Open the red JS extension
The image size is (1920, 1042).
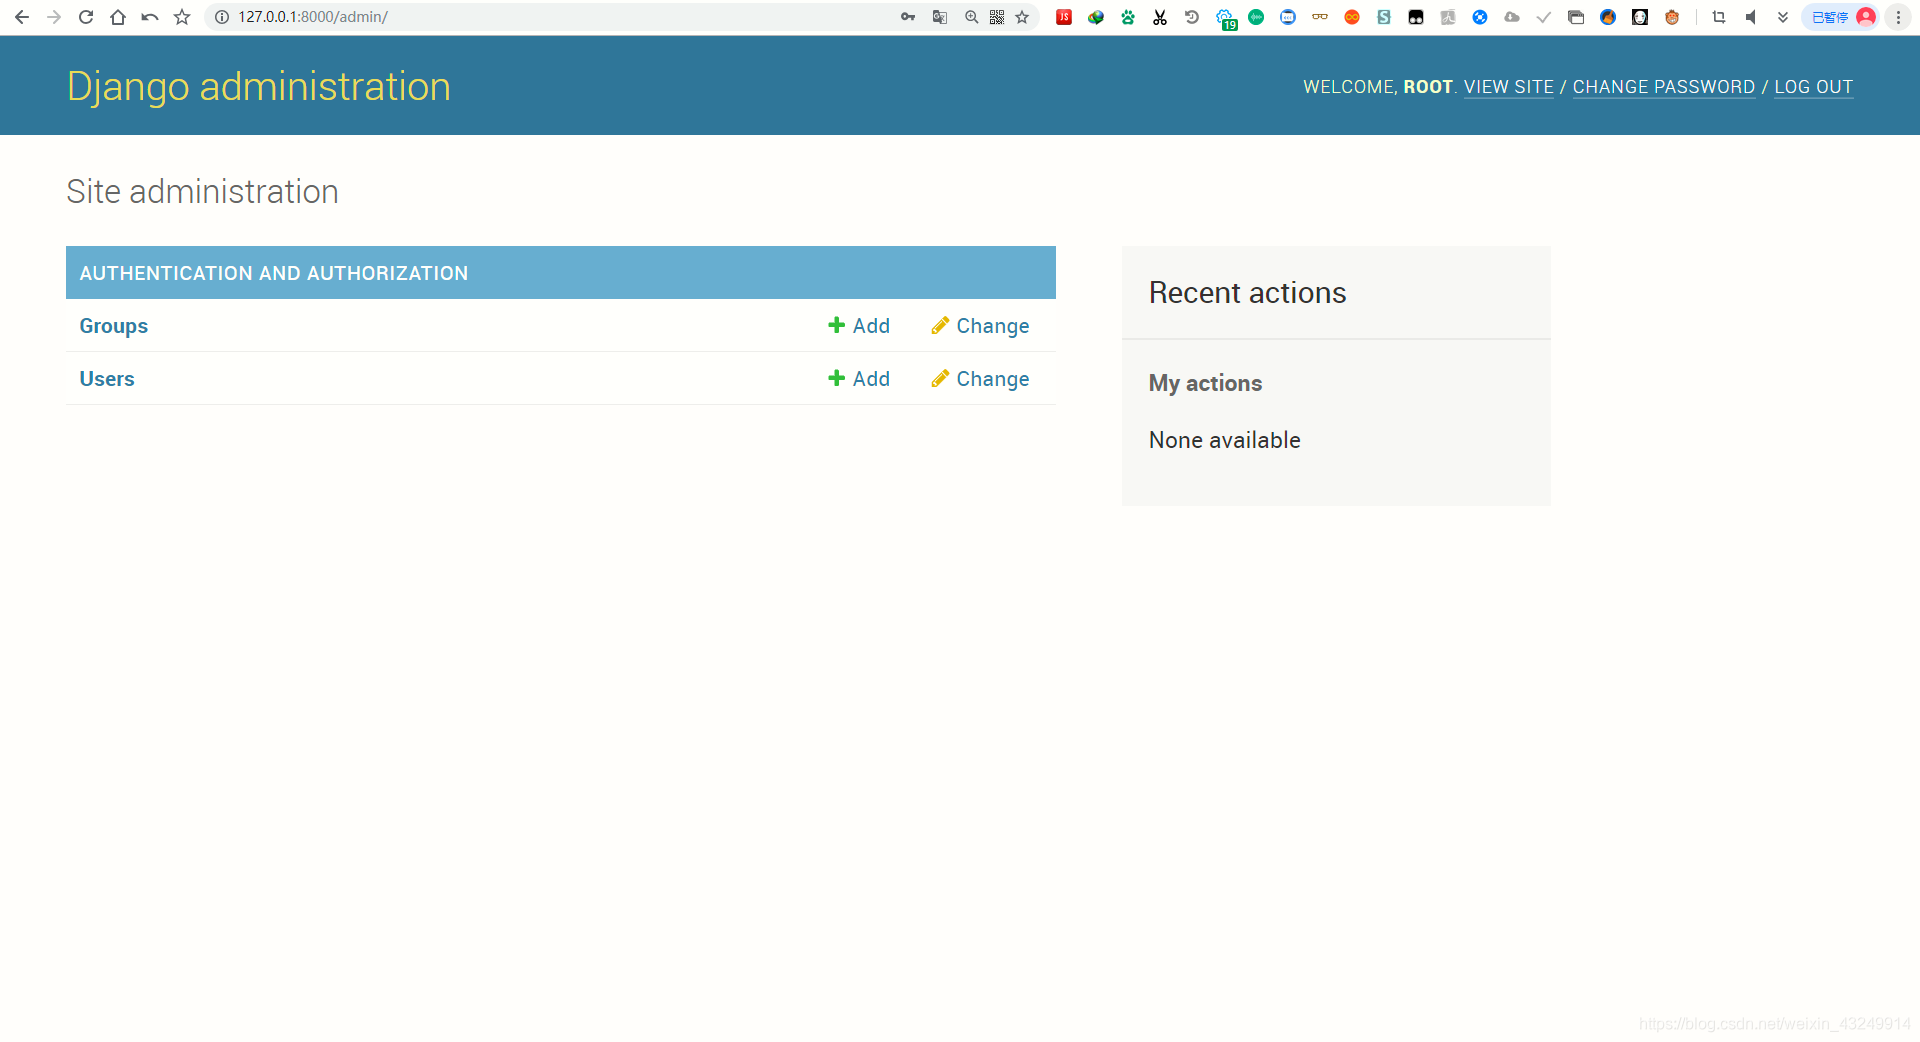click(x=1064, y=17)
